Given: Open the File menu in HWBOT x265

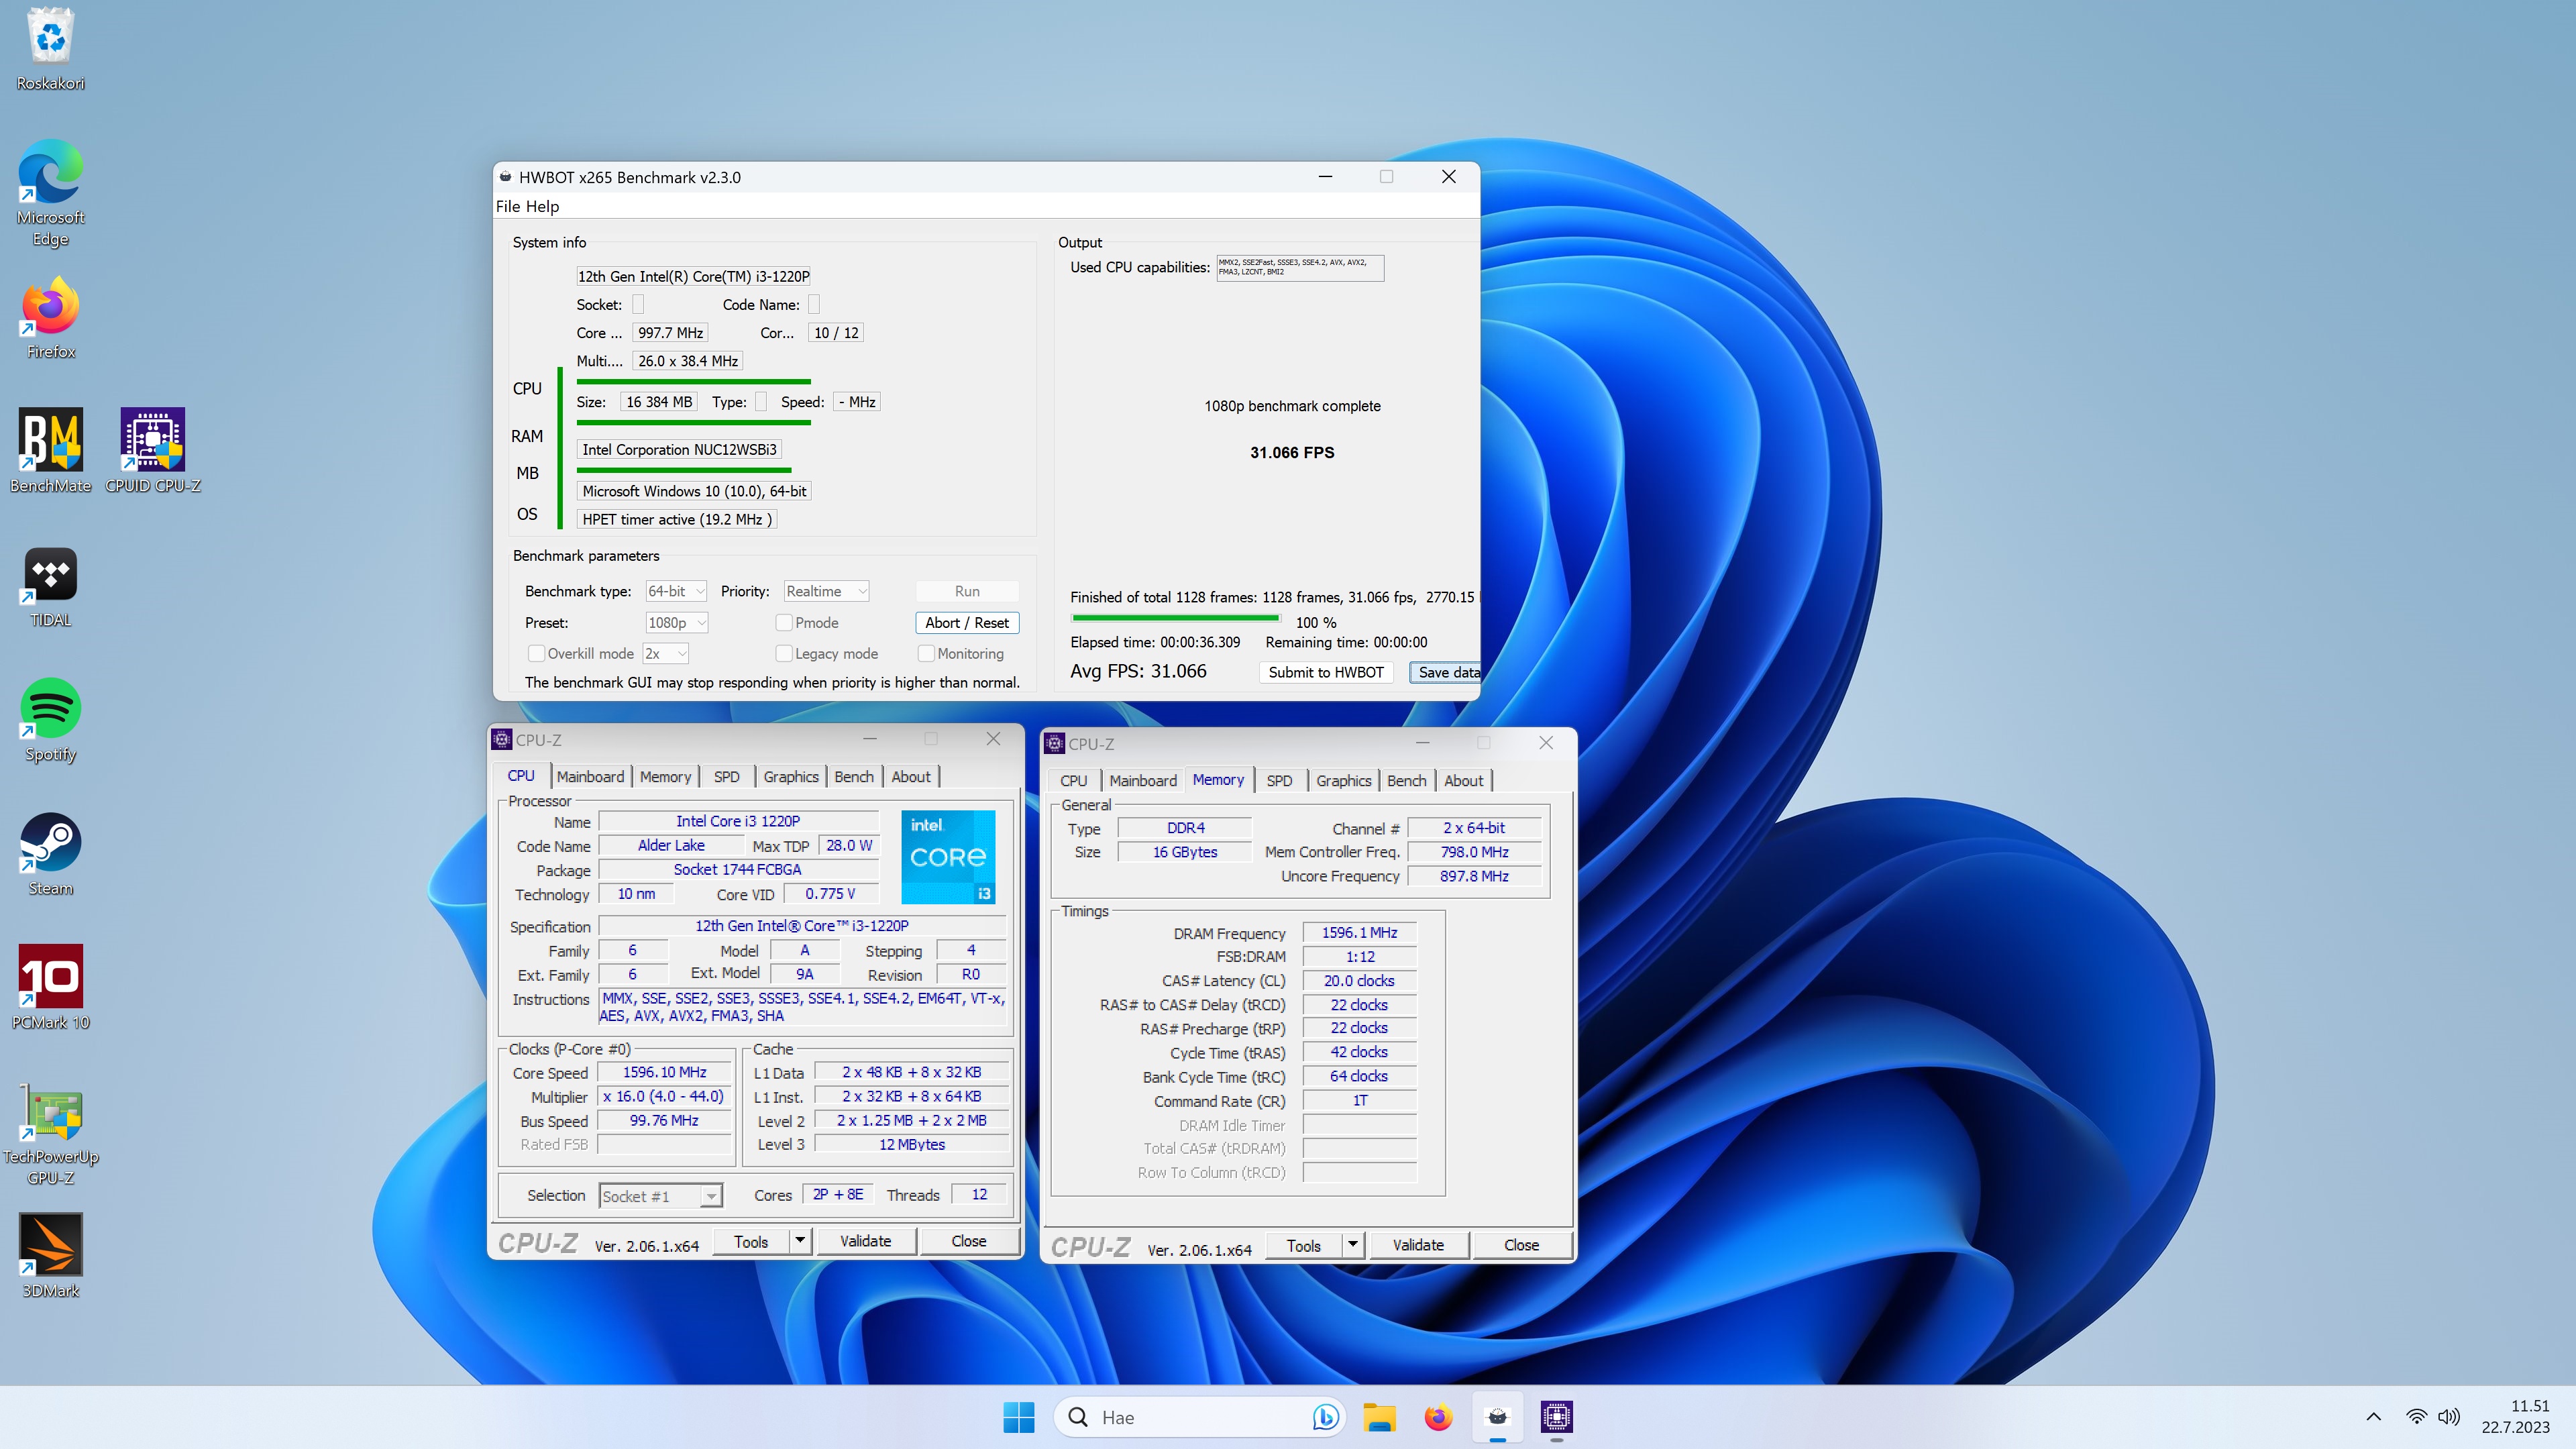Looking at the screenshot, I should (x=508, y=206).
